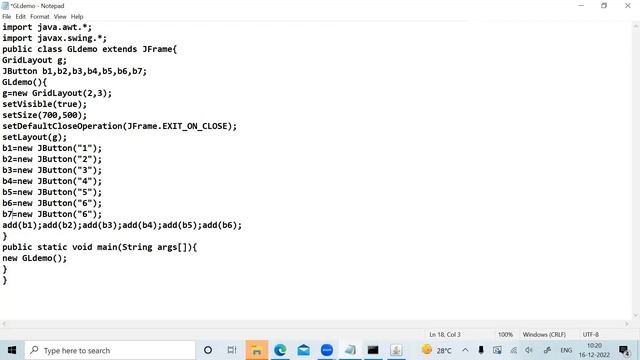Open volume speaker tray icon
This screenshot has width=640, height=360.
pyautogui.click(x=529, y=350)
